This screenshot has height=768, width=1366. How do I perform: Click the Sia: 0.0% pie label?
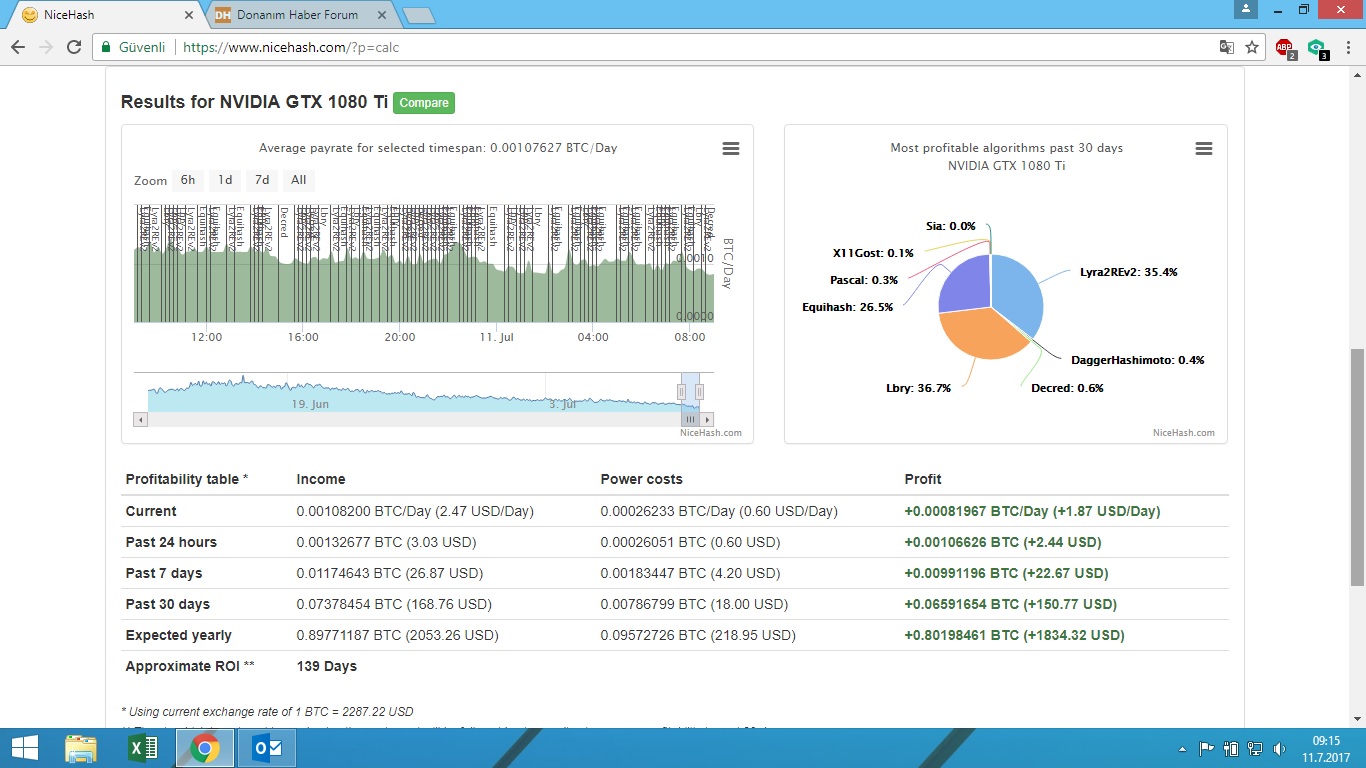(x=950, y=227)
